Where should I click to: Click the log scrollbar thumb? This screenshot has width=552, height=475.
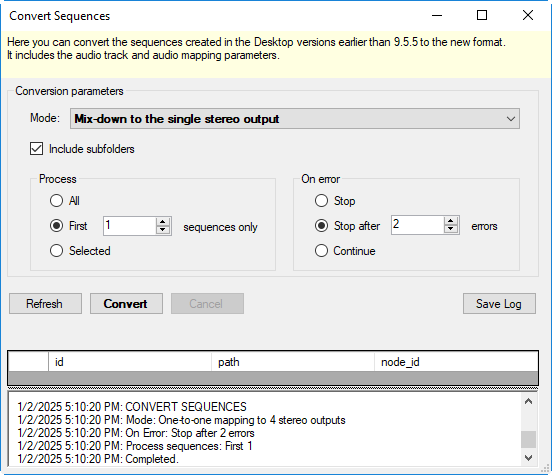(x=528, y=439)
